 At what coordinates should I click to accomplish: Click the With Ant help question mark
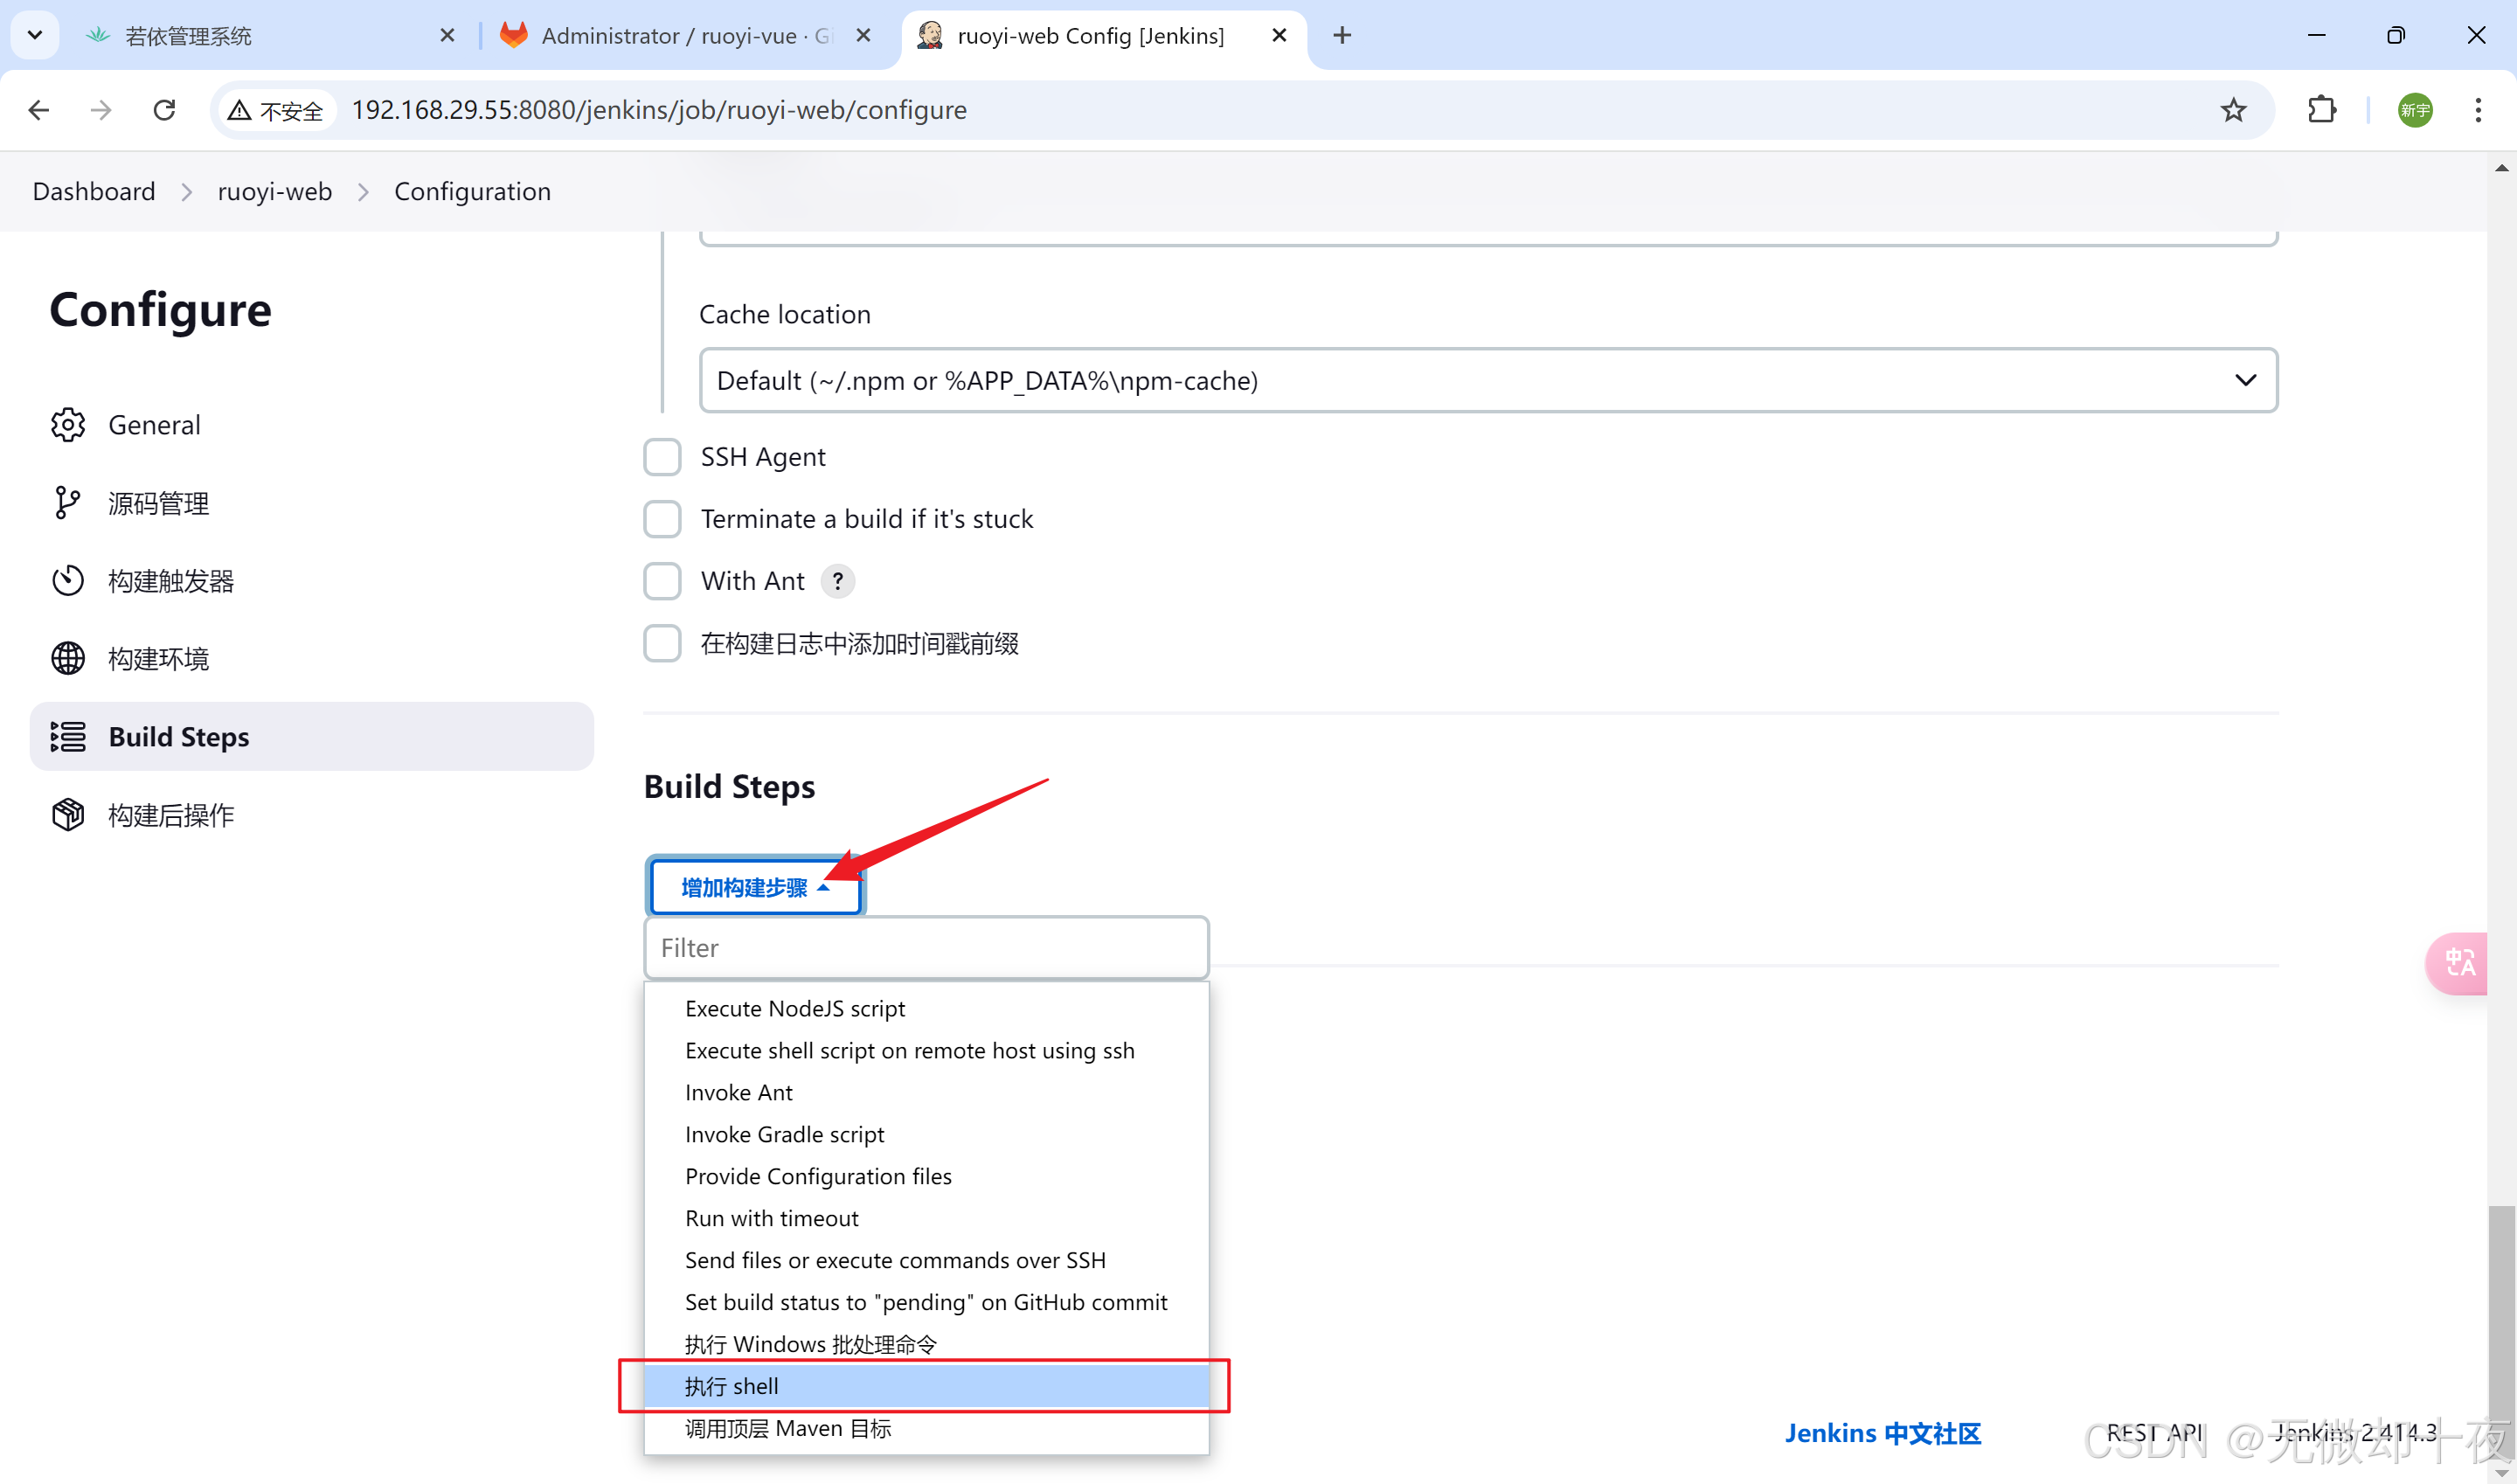838,581
